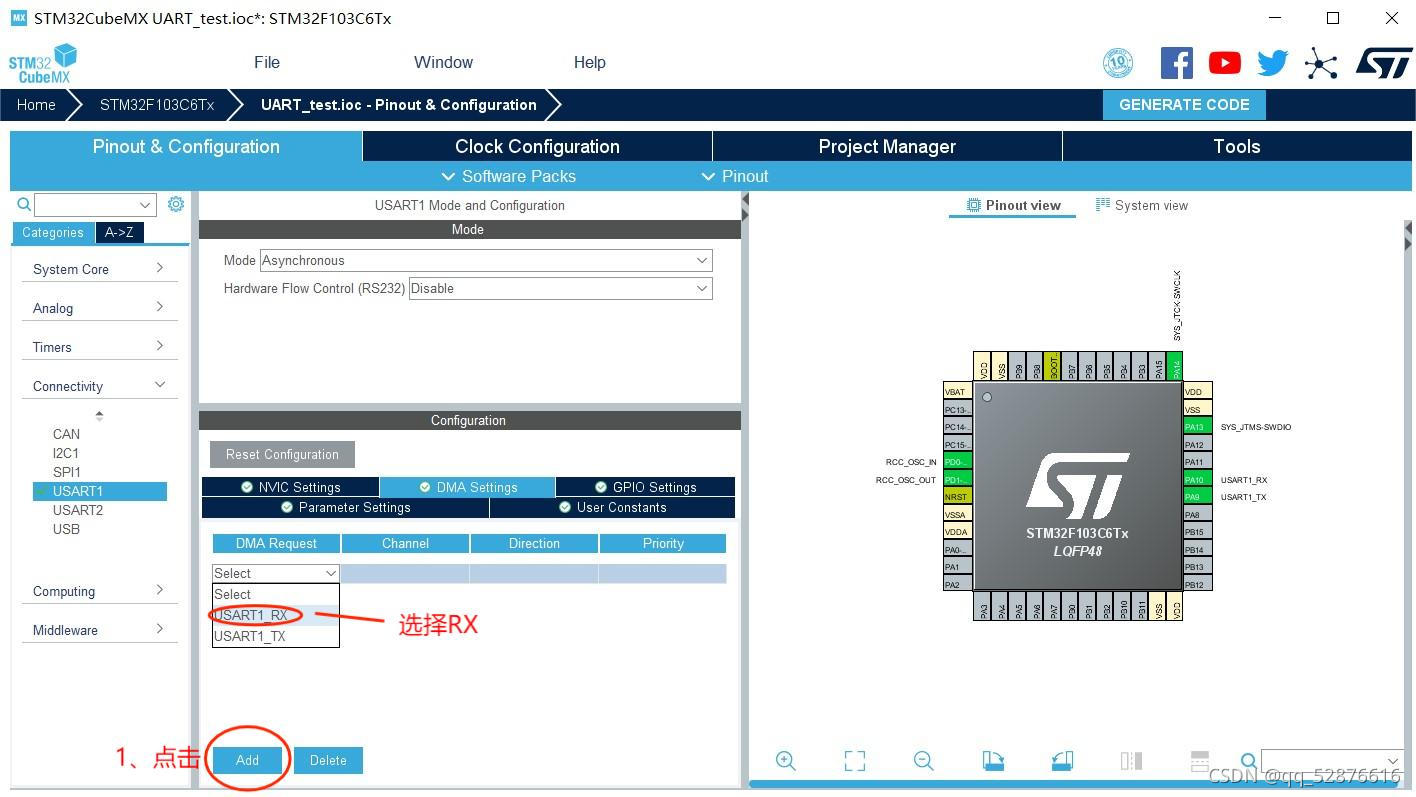Open the NVIC Settings tab
This screenshot has height=797, width=1416.
click(x=290, y=487)
